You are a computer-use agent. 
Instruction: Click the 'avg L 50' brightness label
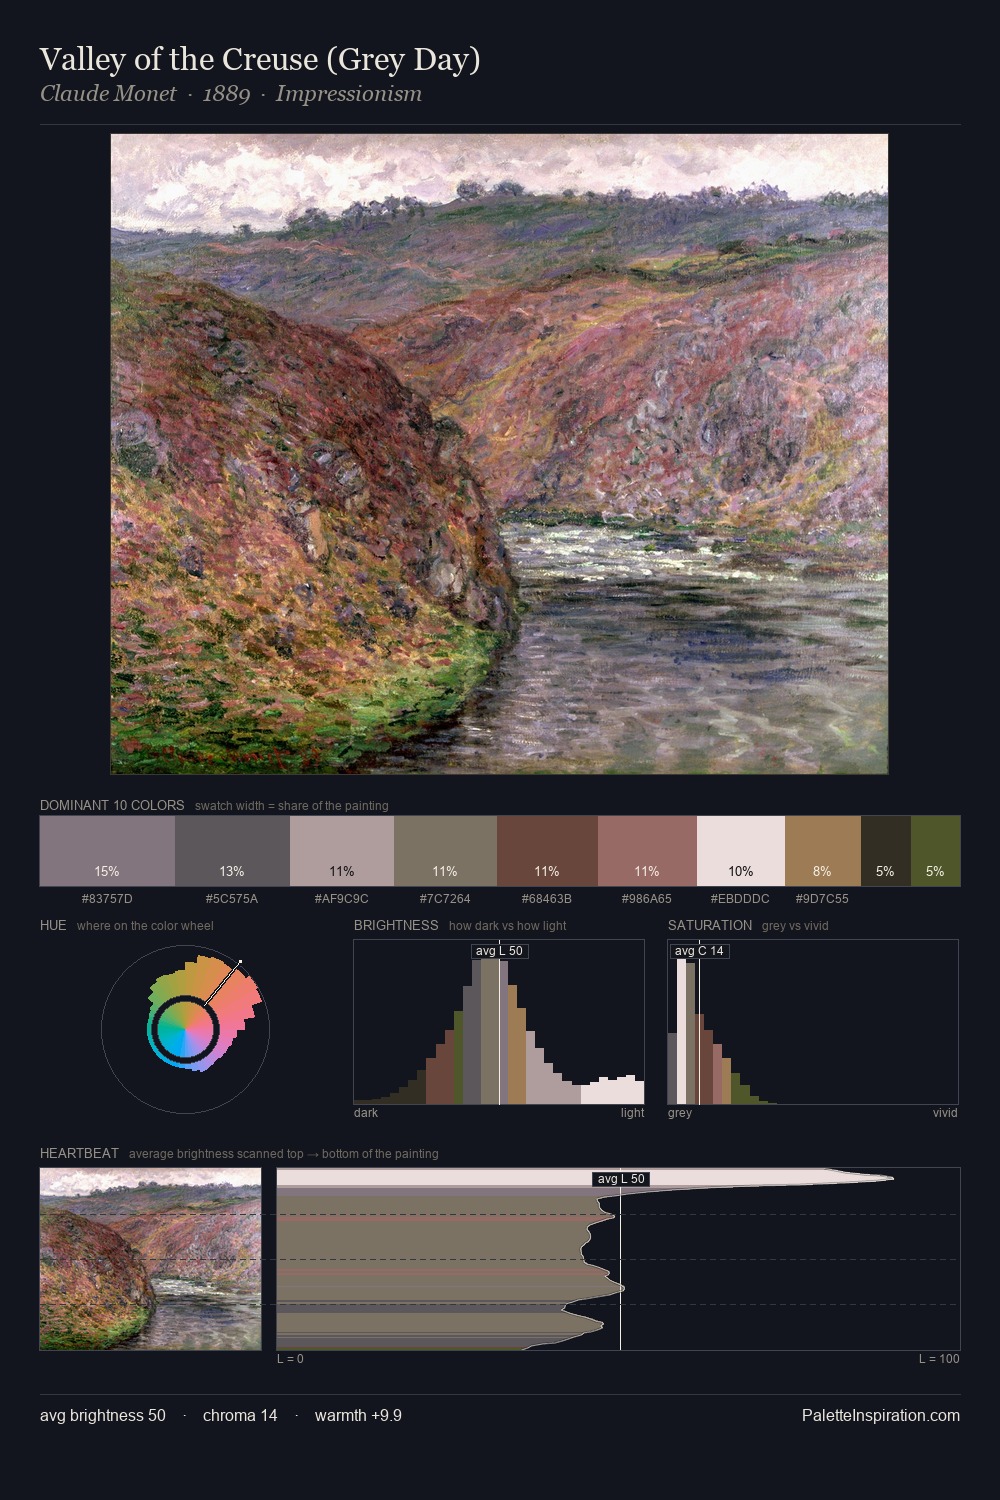tap(499, 951)
